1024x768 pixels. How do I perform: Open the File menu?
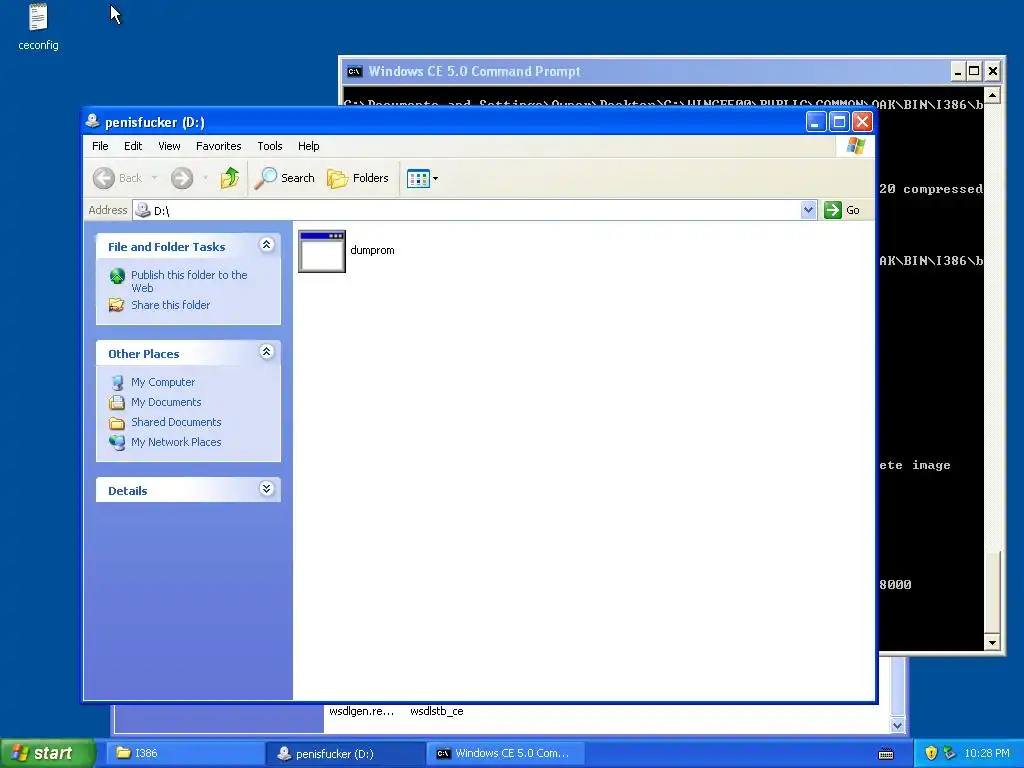[x=100, y=146]
